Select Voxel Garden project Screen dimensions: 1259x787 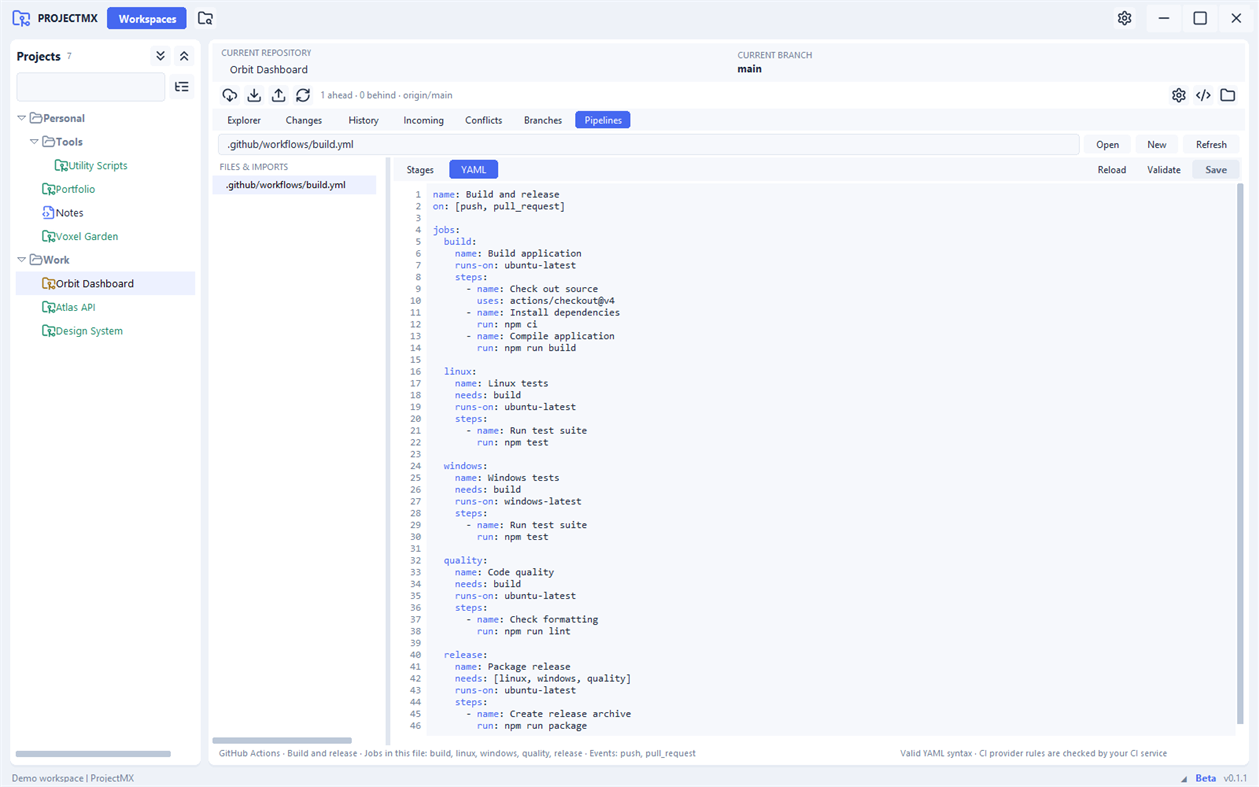(87, 237)
